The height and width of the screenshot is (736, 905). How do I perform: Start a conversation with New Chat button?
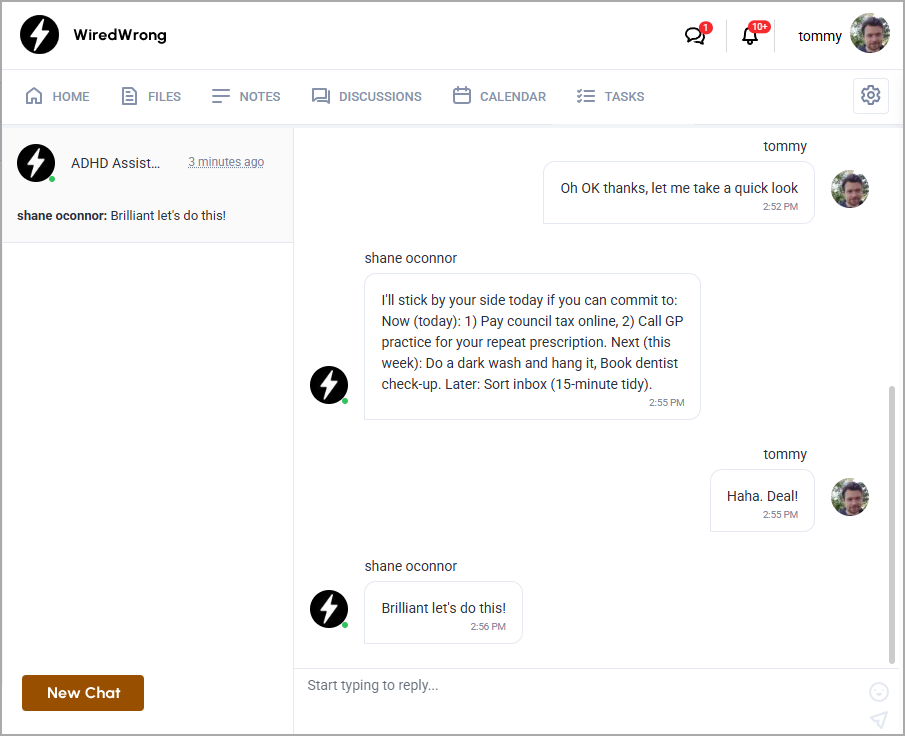[x=83, y=693]
